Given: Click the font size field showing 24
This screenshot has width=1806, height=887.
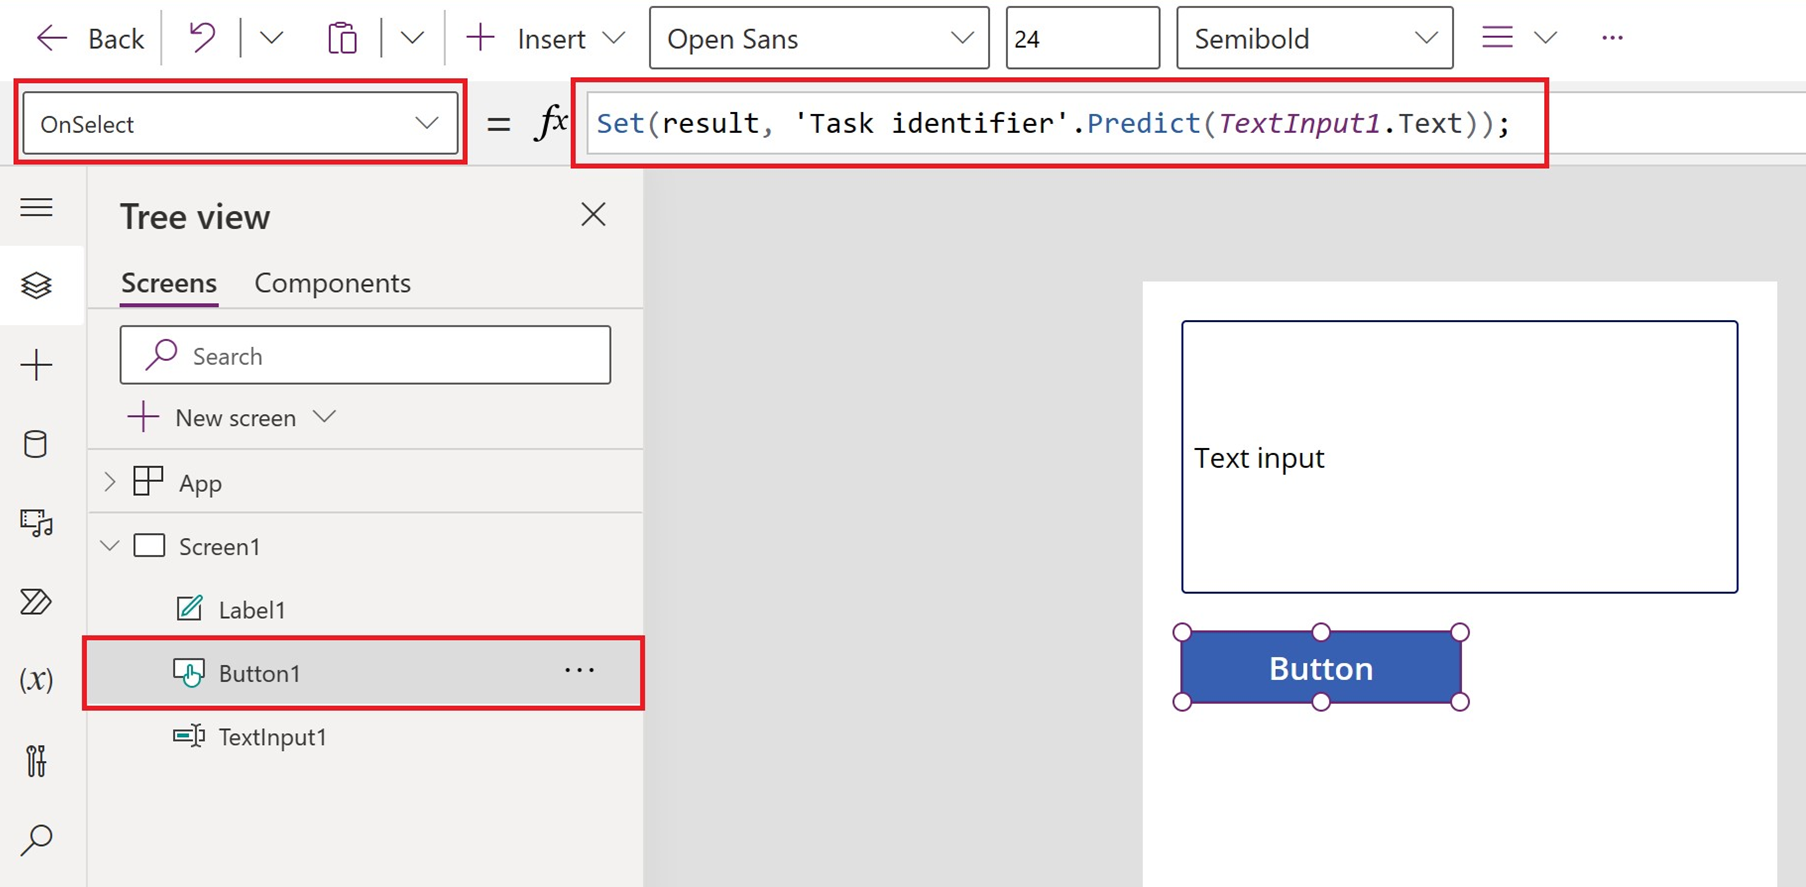Looking at the screenshot, I should [1082, 38].
